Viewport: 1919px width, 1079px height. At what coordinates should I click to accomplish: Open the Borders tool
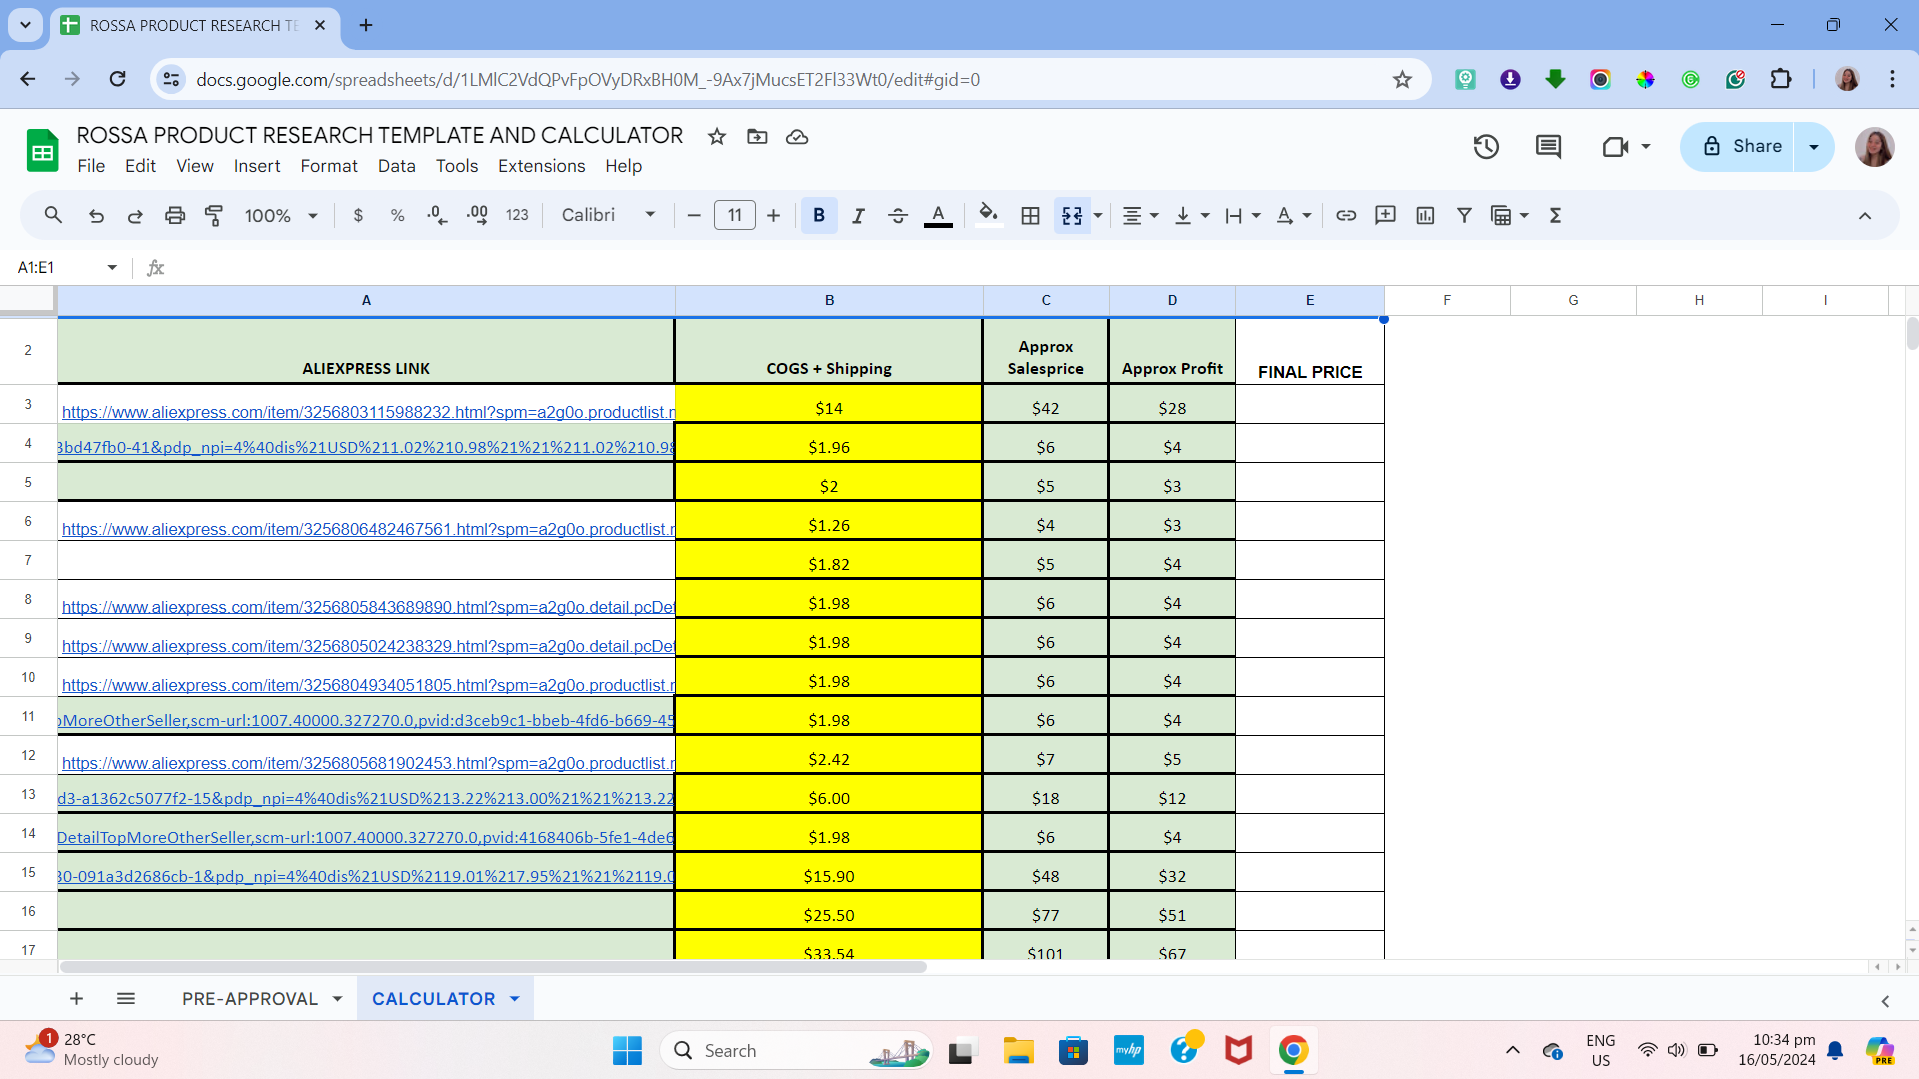(1030, 215)
